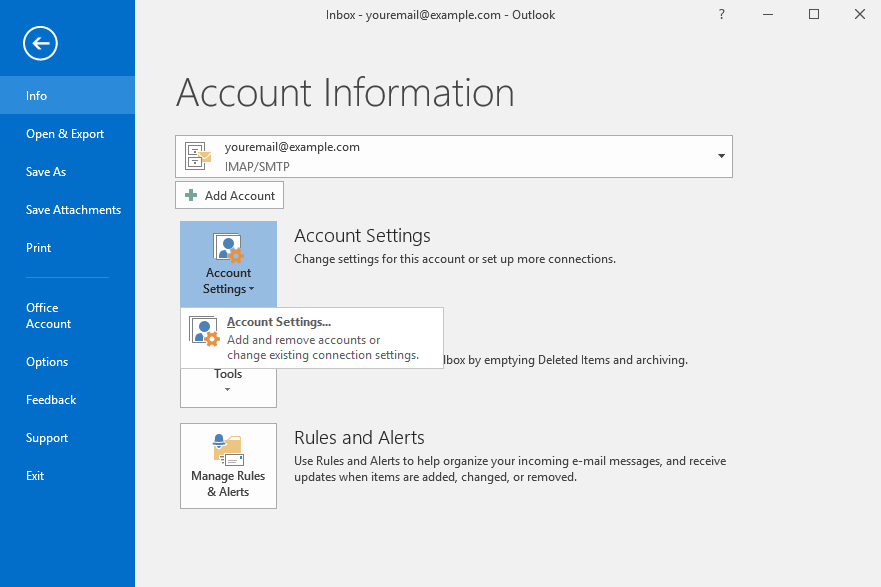This screenshot has height=587, width=881.
Task: Open Outlook Options
Action: click(x=67, y=362)
